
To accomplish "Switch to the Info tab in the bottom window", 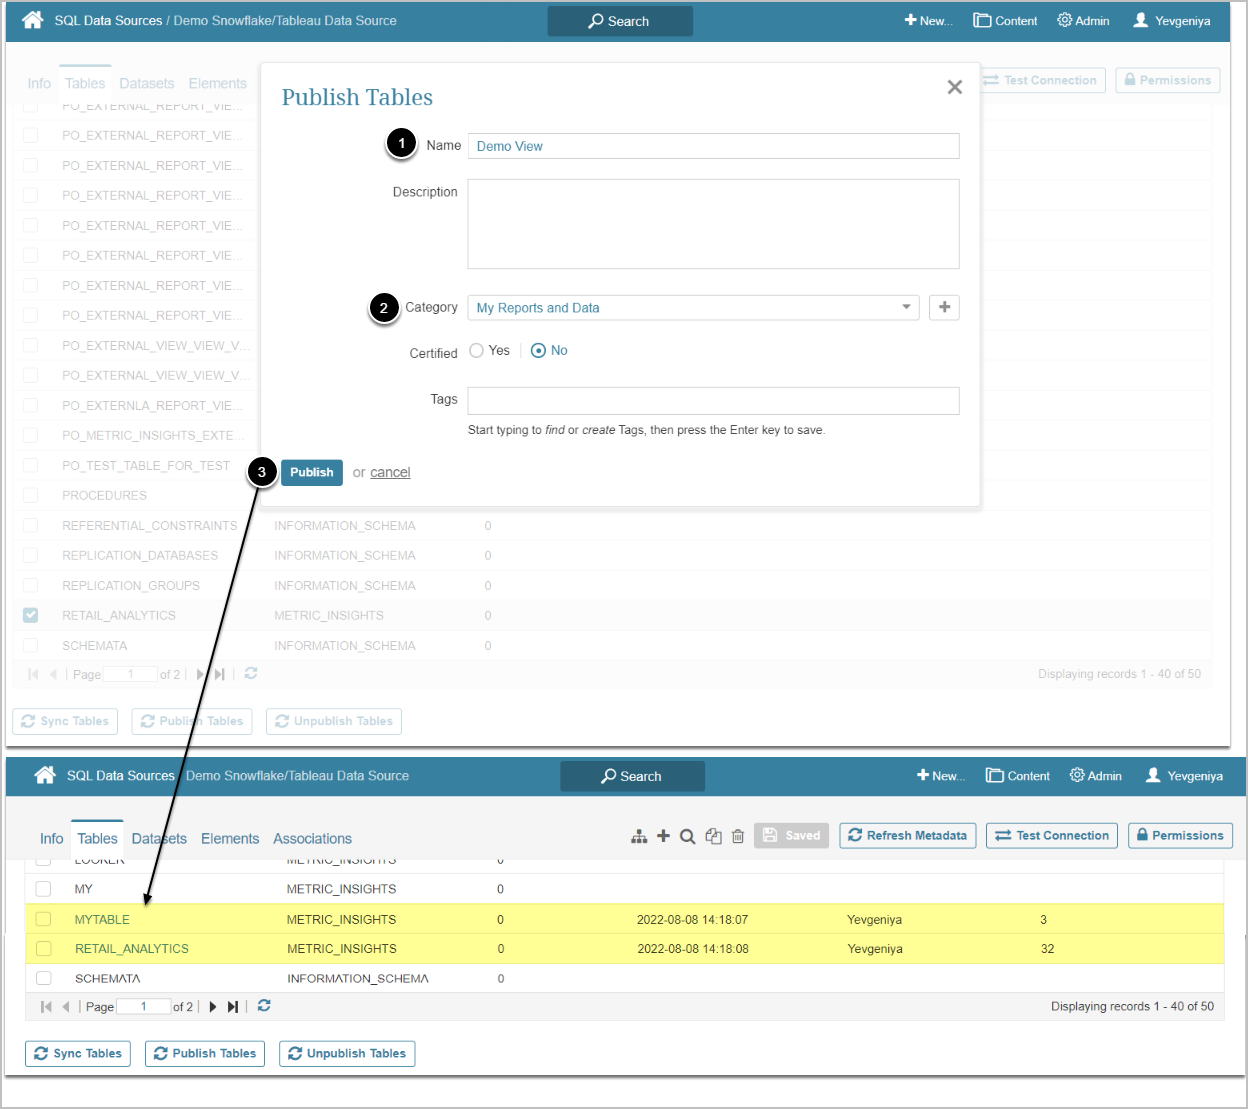I will 51,839.
